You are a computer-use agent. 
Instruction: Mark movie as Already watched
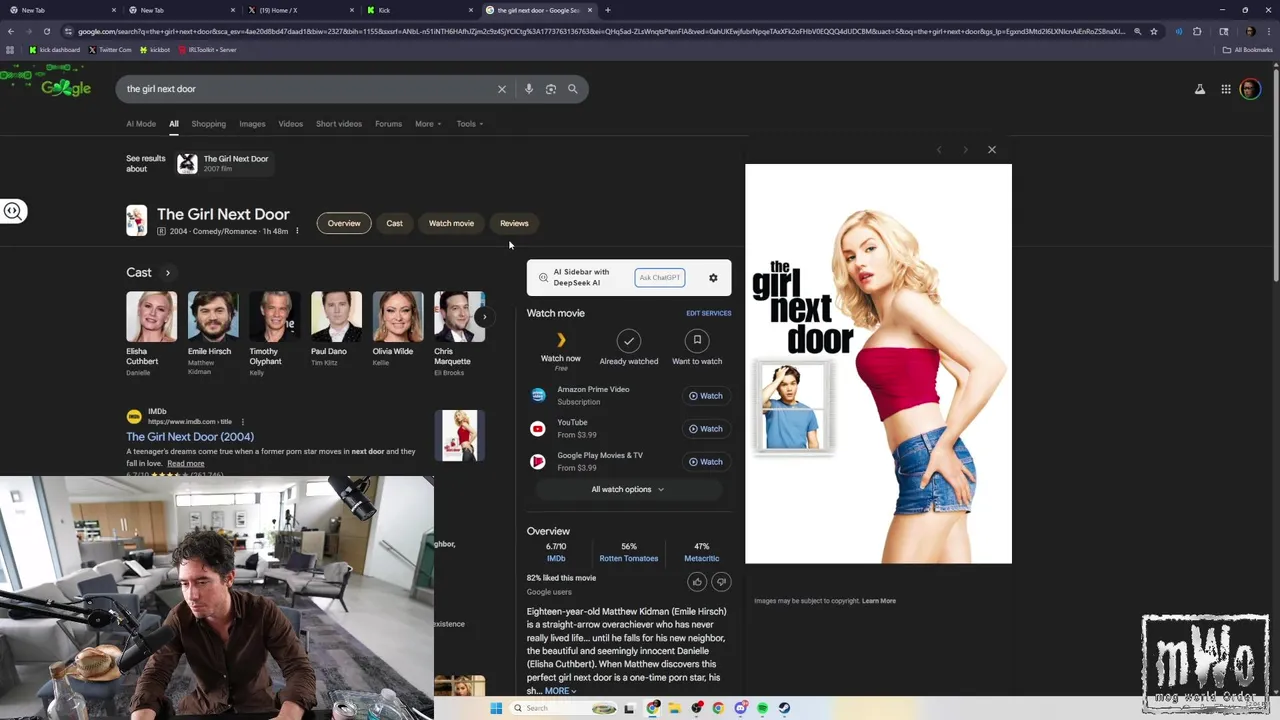point(629,341)
